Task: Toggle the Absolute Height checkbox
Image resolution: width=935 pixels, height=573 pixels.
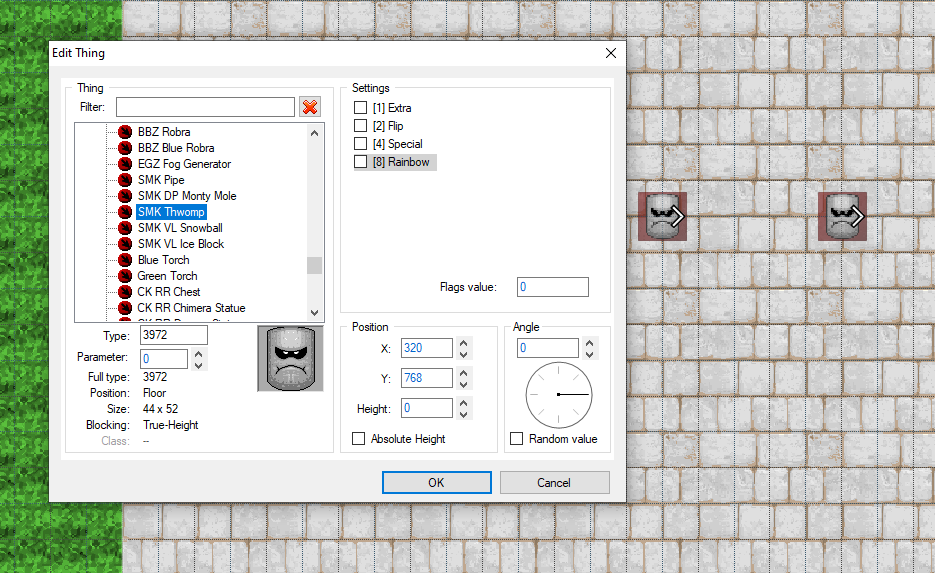Action: (358, 439)
